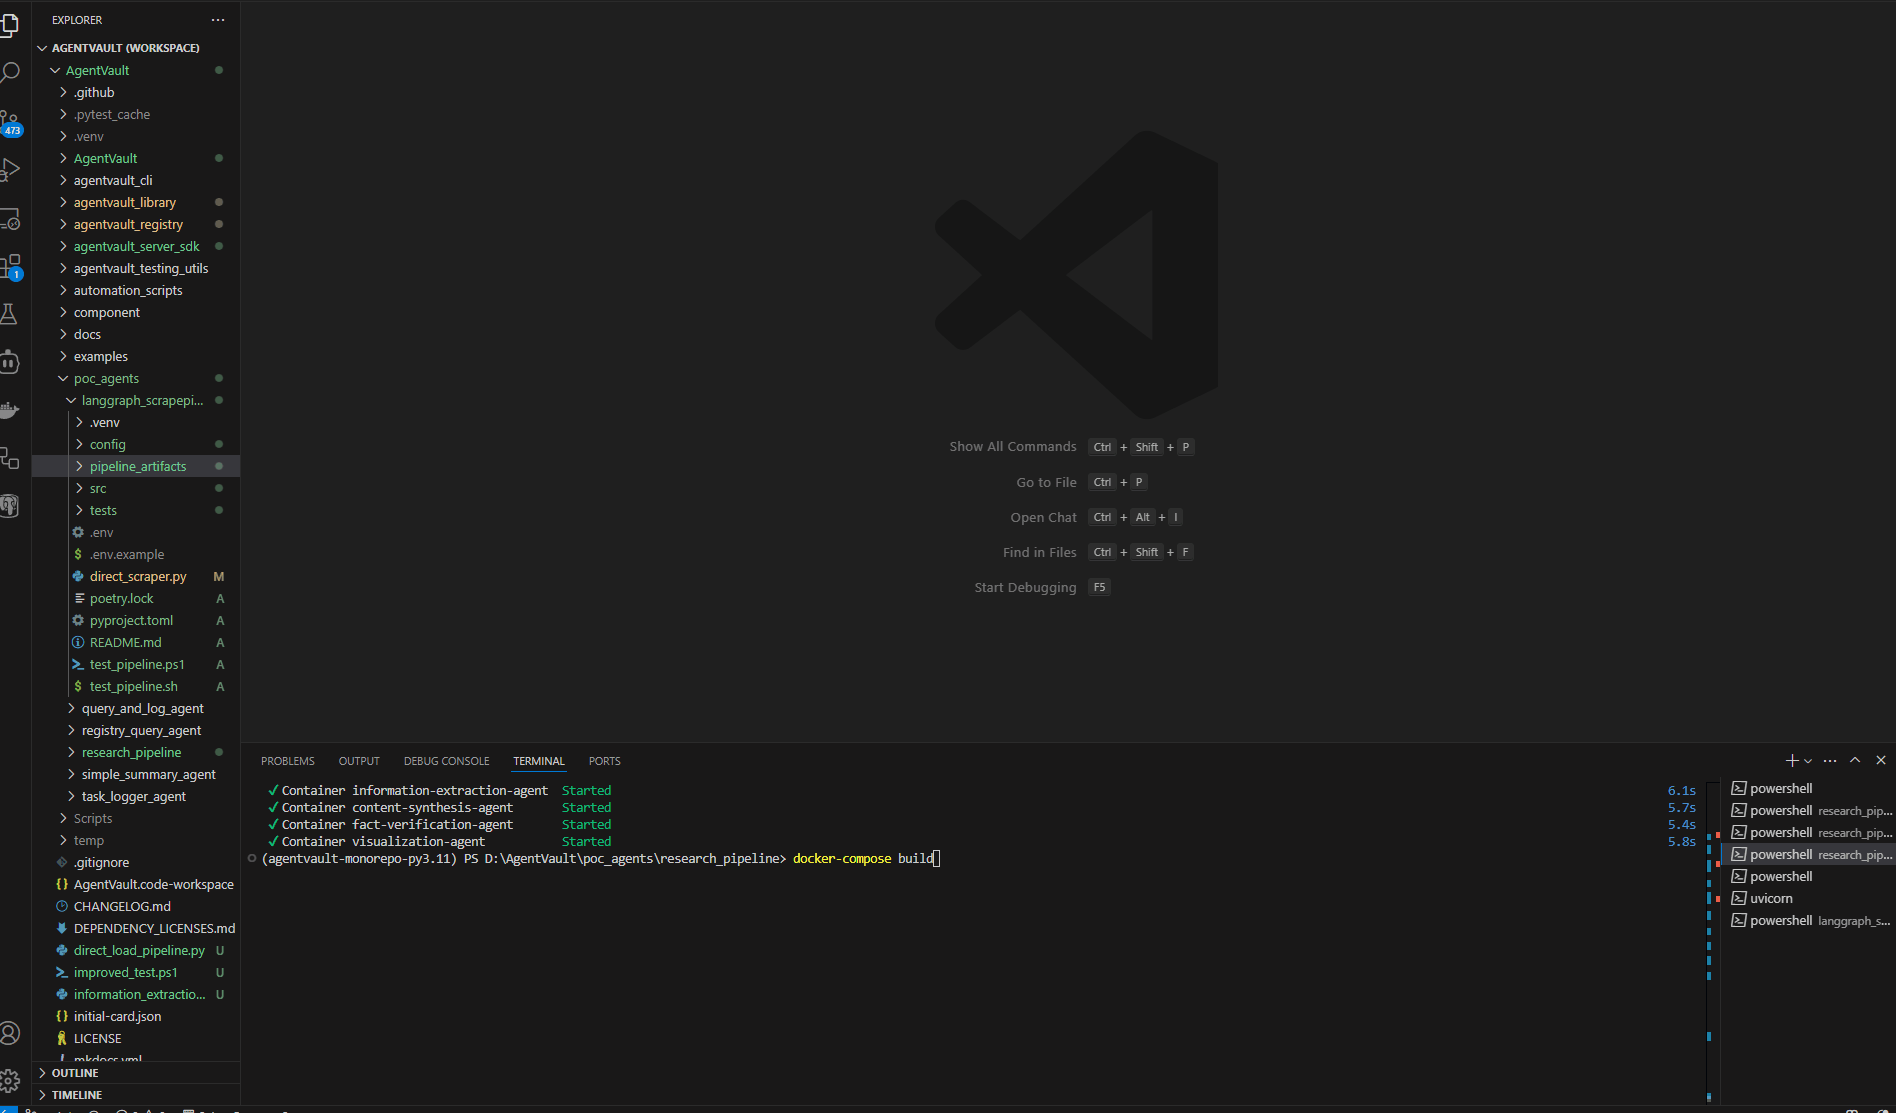Collapse langgraph_scrapepi... folder
Viewport: 1896px width, 1113px height.
[x=142, y=400]
